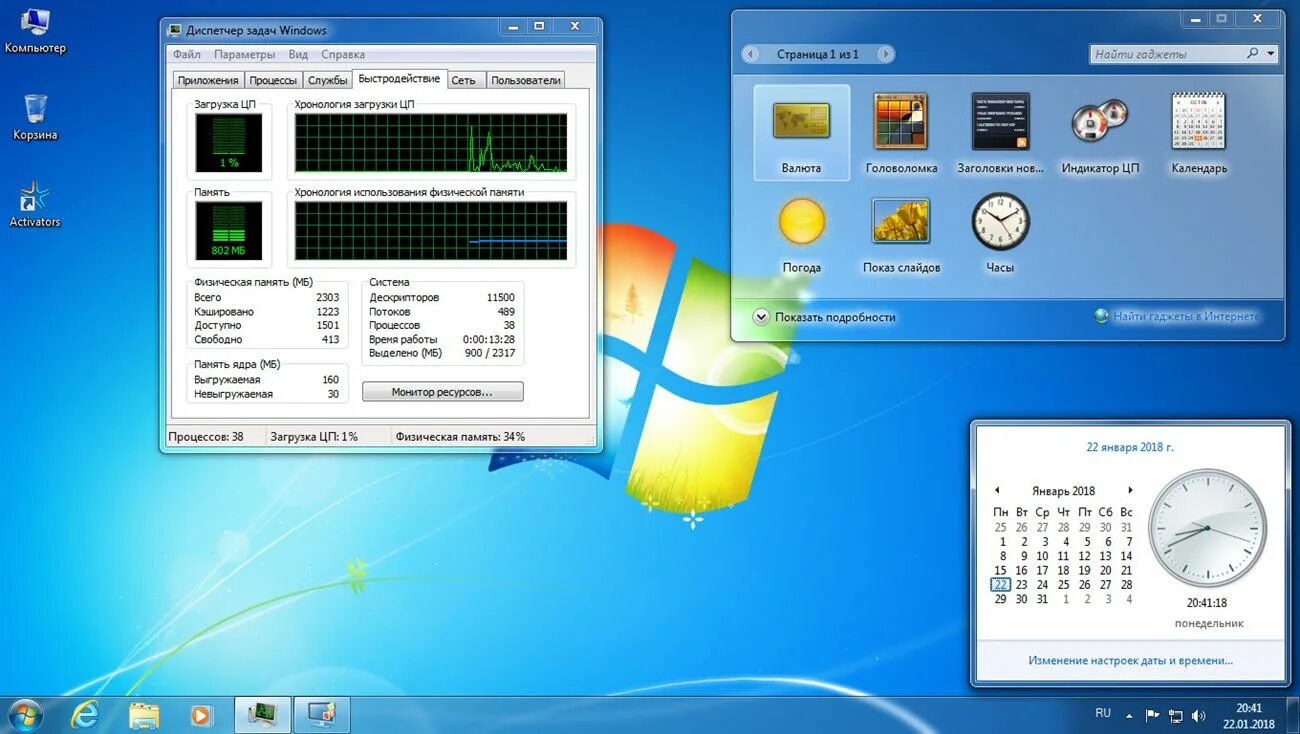Screen dimensions: 1300x734
Task: Select day 31 of January in calendar
Action: click(1042, 599)
